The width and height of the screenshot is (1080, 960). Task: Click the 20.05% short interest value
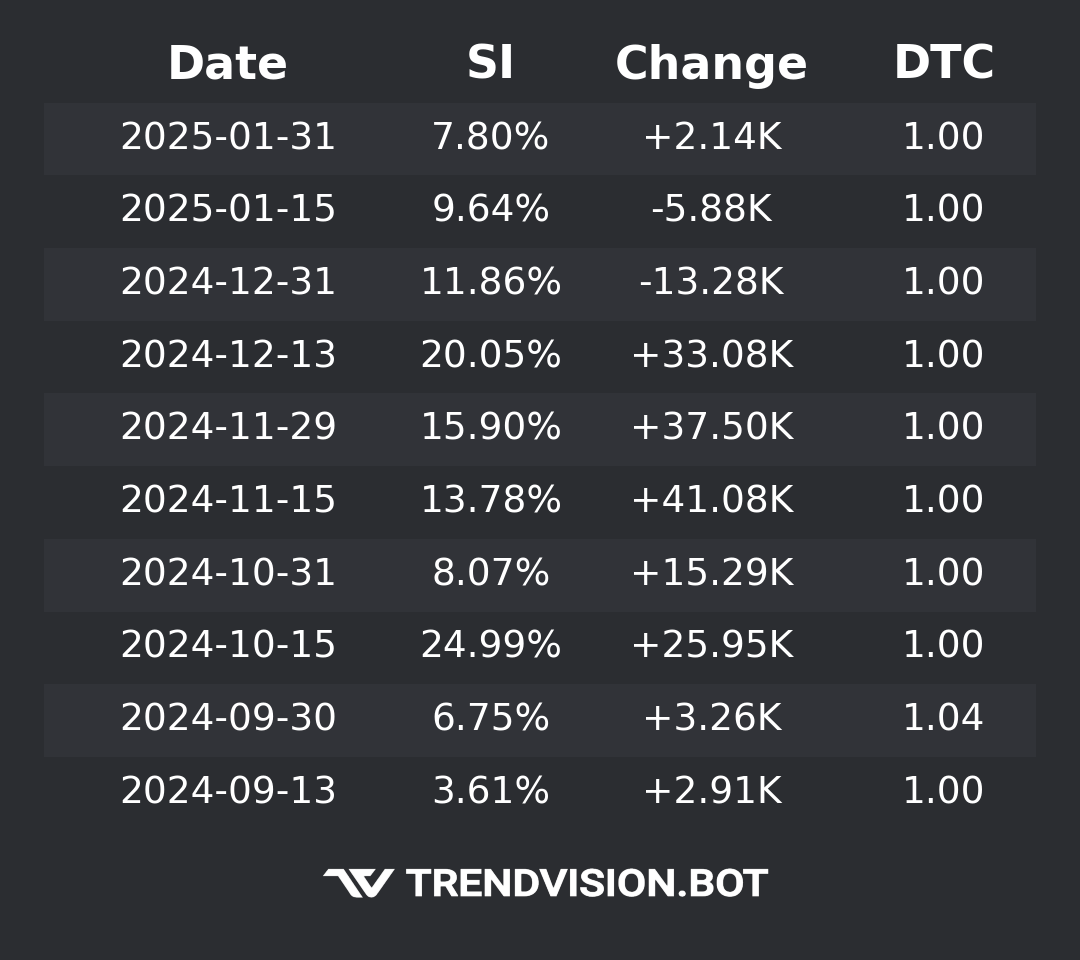pyautogui.click(x=490, y=355)
